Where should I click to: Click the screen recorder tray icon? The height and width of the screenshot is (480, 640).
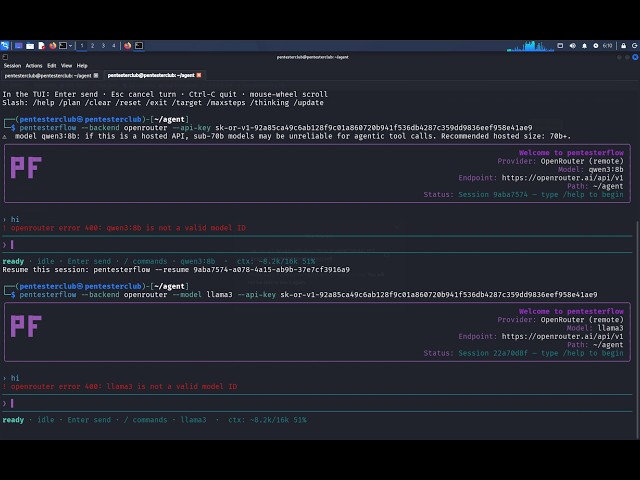coord(560,46)
